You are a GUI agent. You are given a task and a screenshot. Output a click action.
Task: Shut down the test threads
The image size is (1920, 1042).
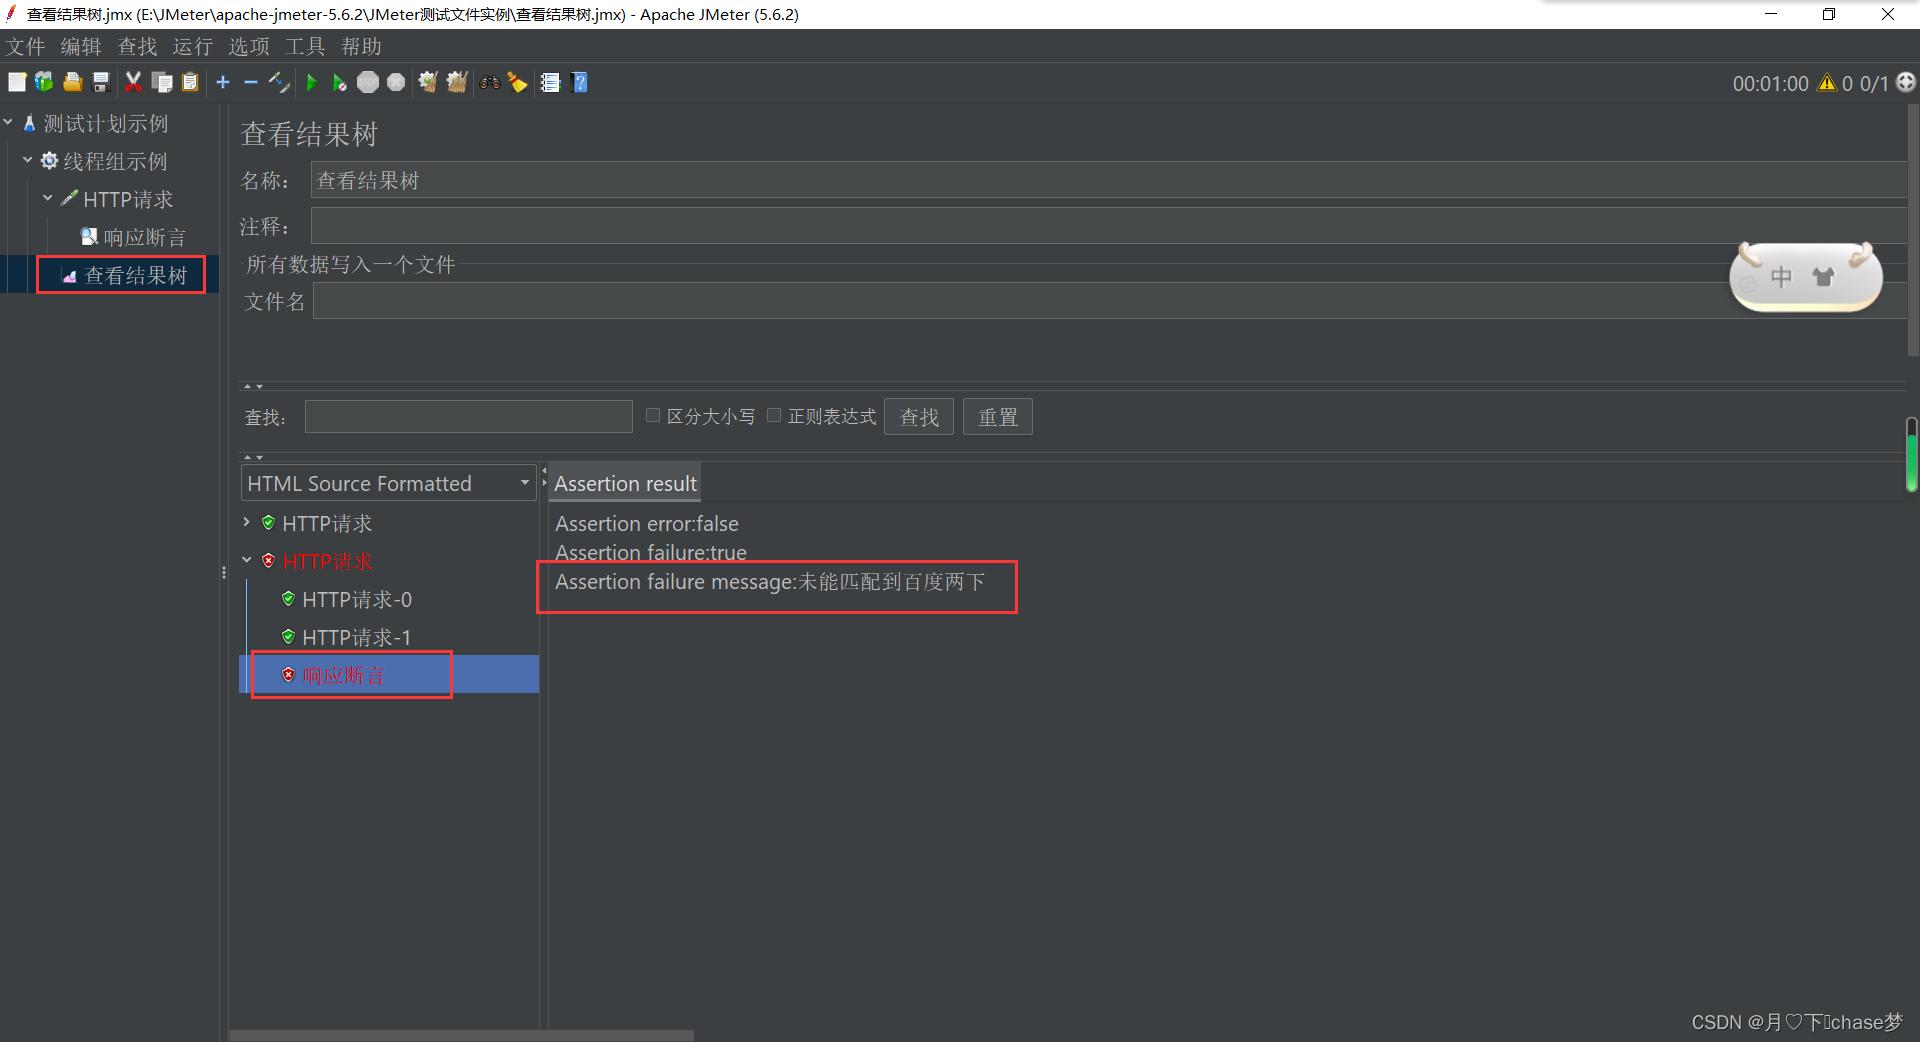click(396, 83)
